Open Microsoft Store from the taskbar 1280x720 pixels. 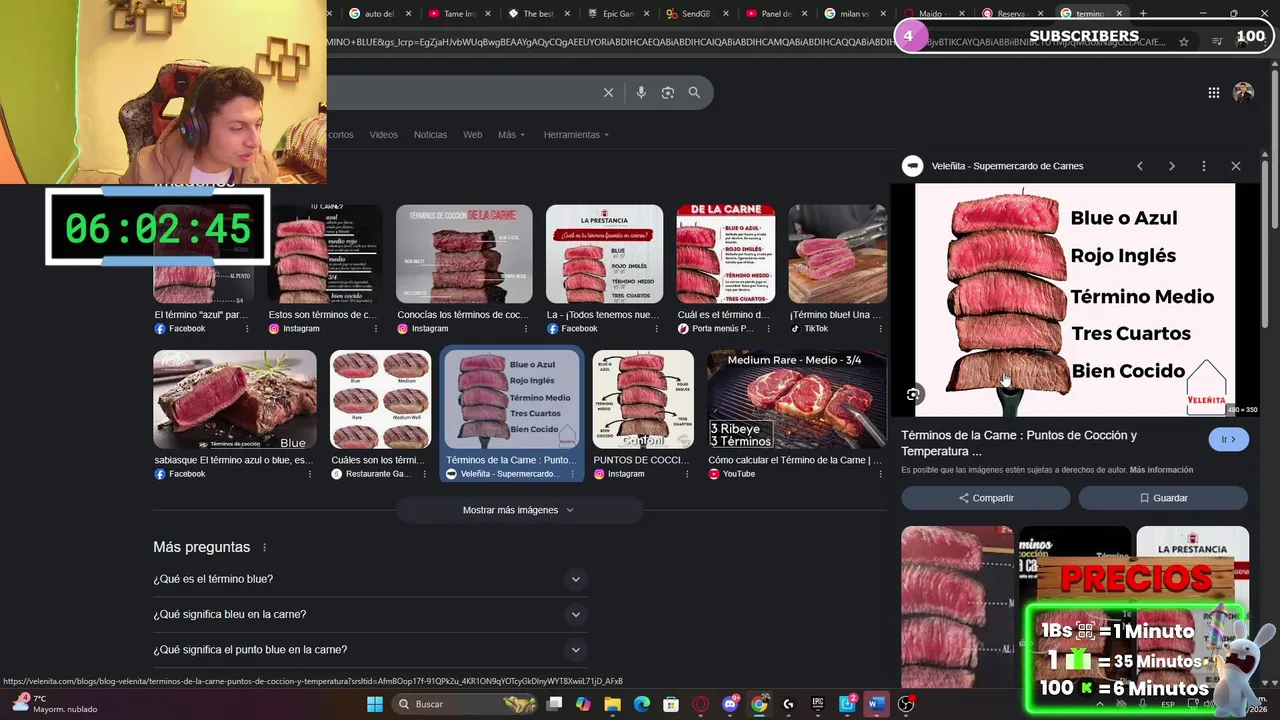(x=671, y=704)
